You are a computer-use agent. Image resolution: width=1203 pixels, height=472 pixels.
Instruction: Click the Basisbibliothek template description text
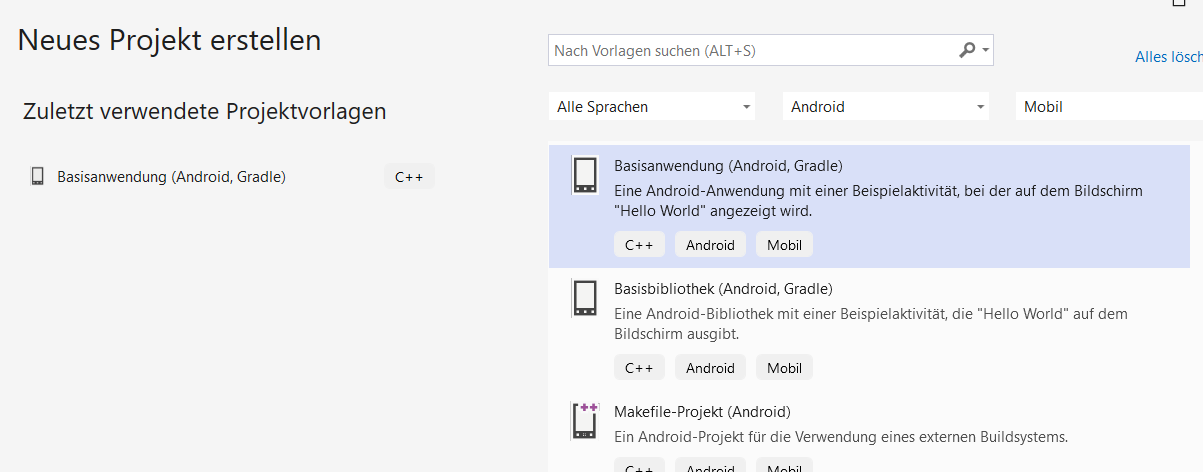871,324
